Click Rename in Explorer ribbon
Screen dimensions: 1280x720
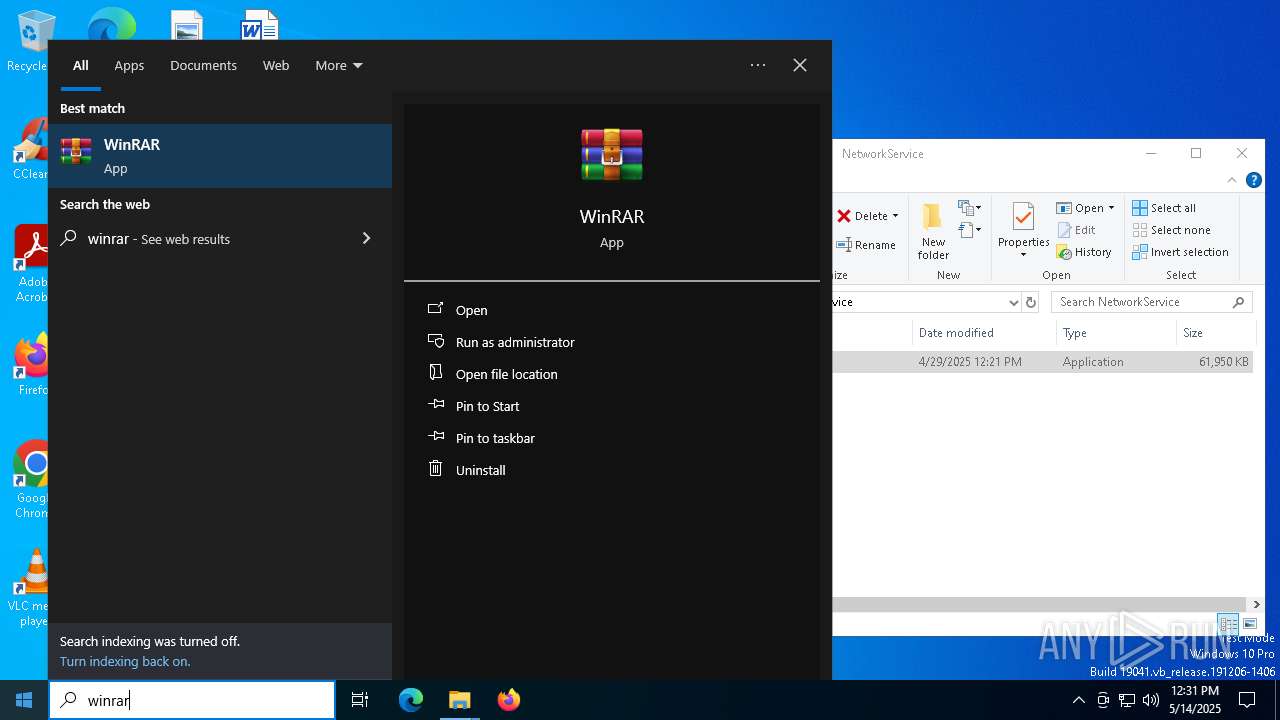[x=866, y=245]
